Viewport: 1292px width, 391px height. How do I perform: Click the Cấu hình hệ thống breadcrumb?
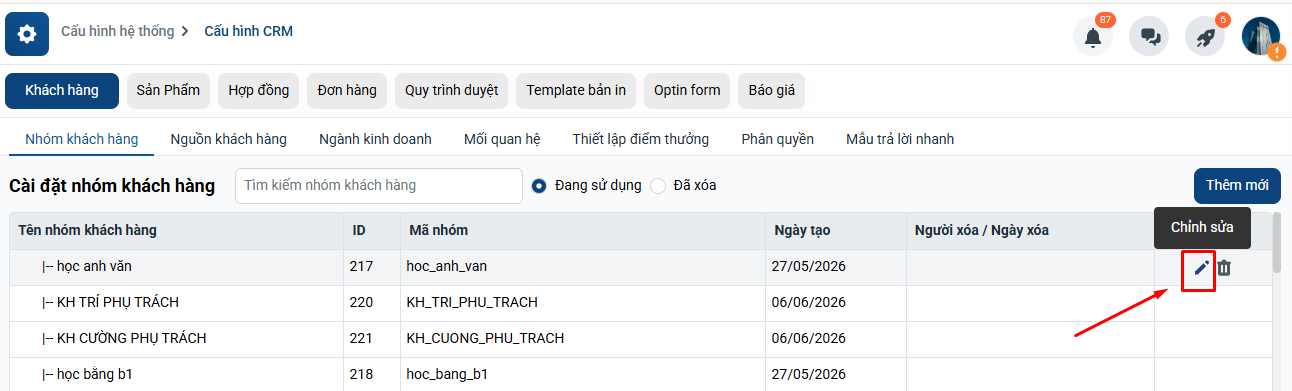117,31
